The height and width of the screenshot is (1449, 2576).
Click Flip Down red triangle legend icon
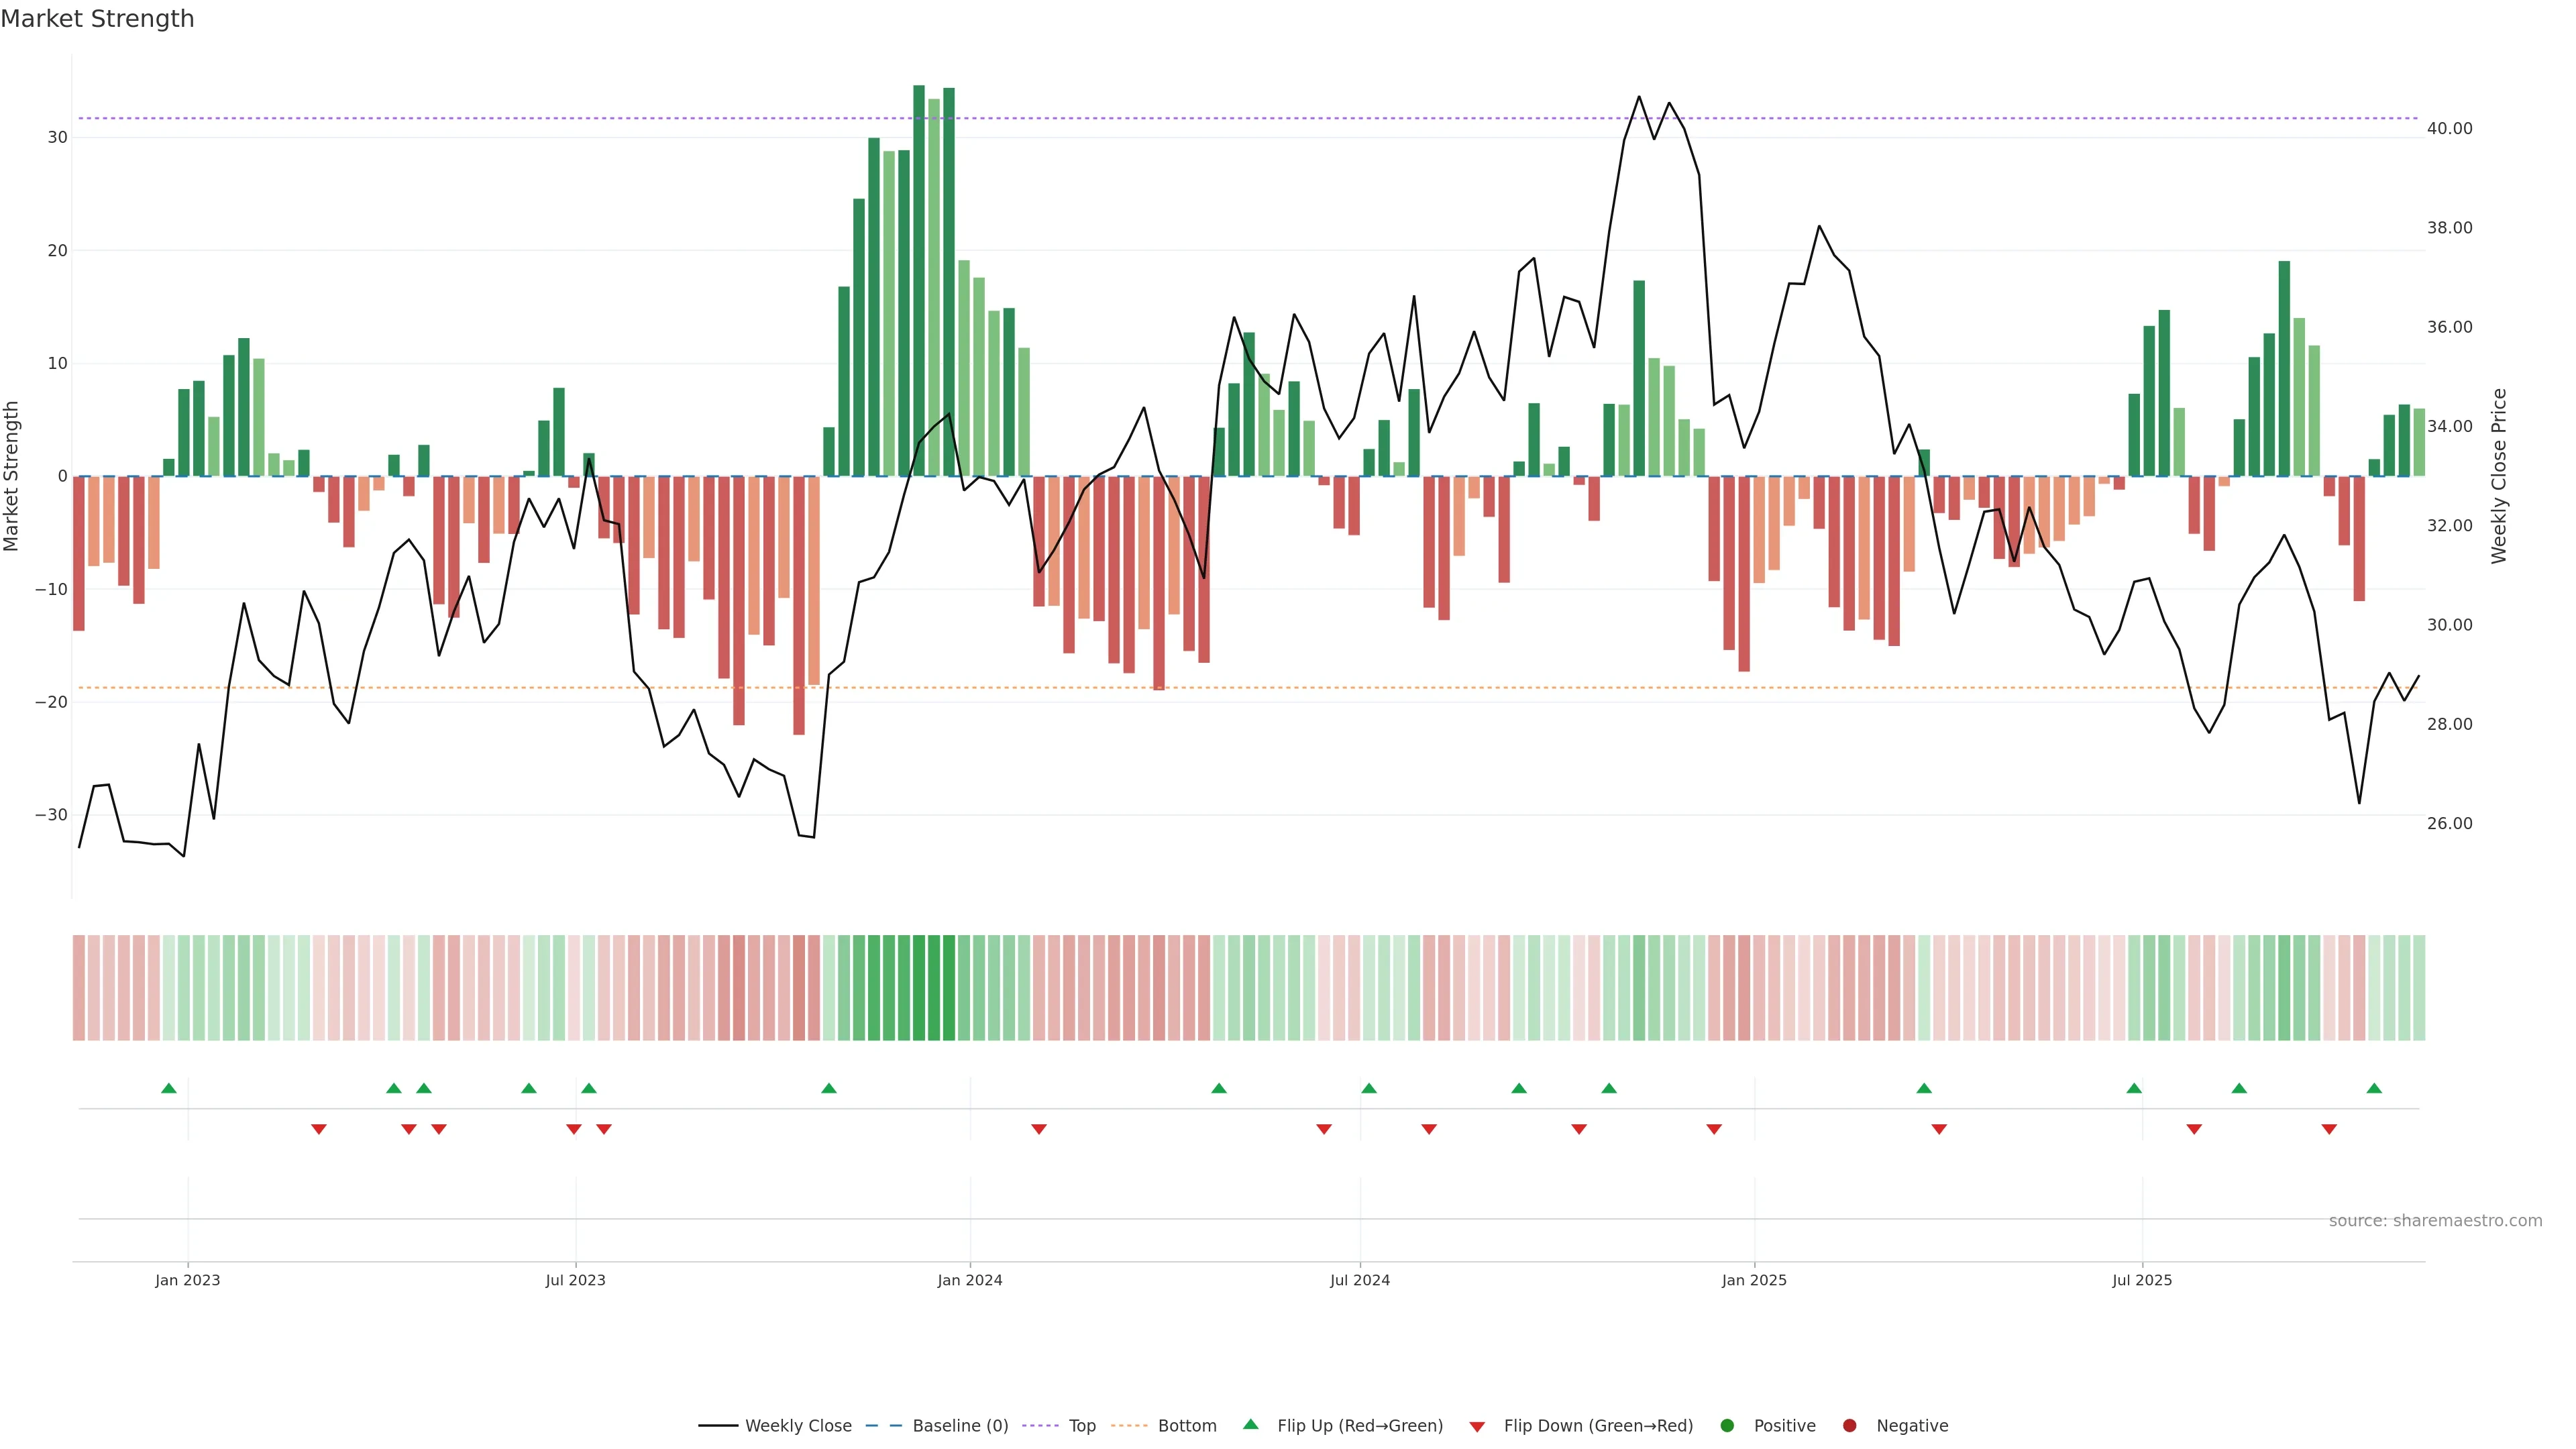[1477, 1427]
